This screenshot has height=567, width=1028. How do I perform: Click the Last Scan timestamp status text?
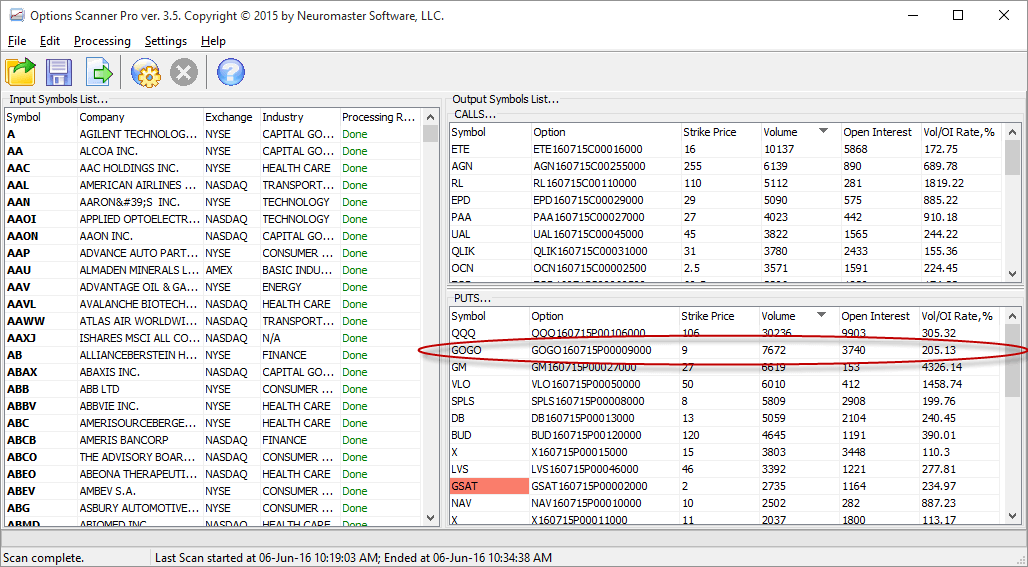[x=353, y=558]
